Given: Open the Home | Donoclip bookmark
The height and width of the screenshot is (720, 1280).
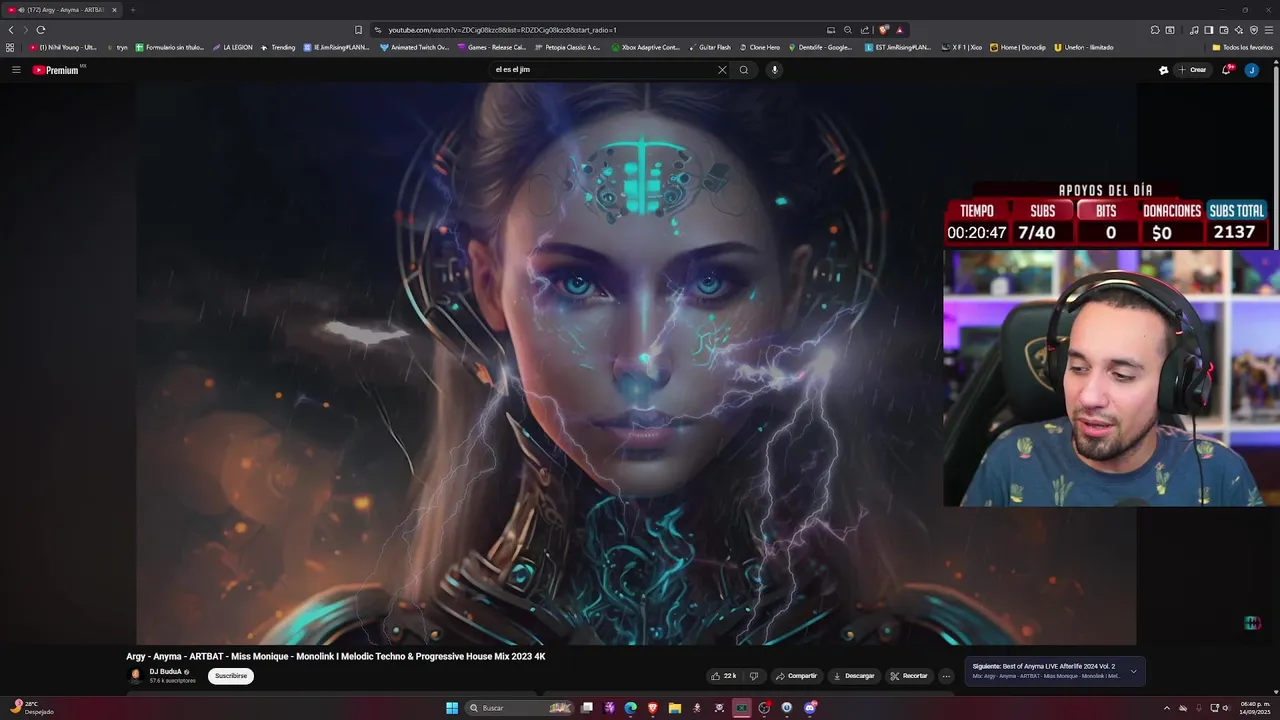Looking at the screenshot, I should [1018, 47].
